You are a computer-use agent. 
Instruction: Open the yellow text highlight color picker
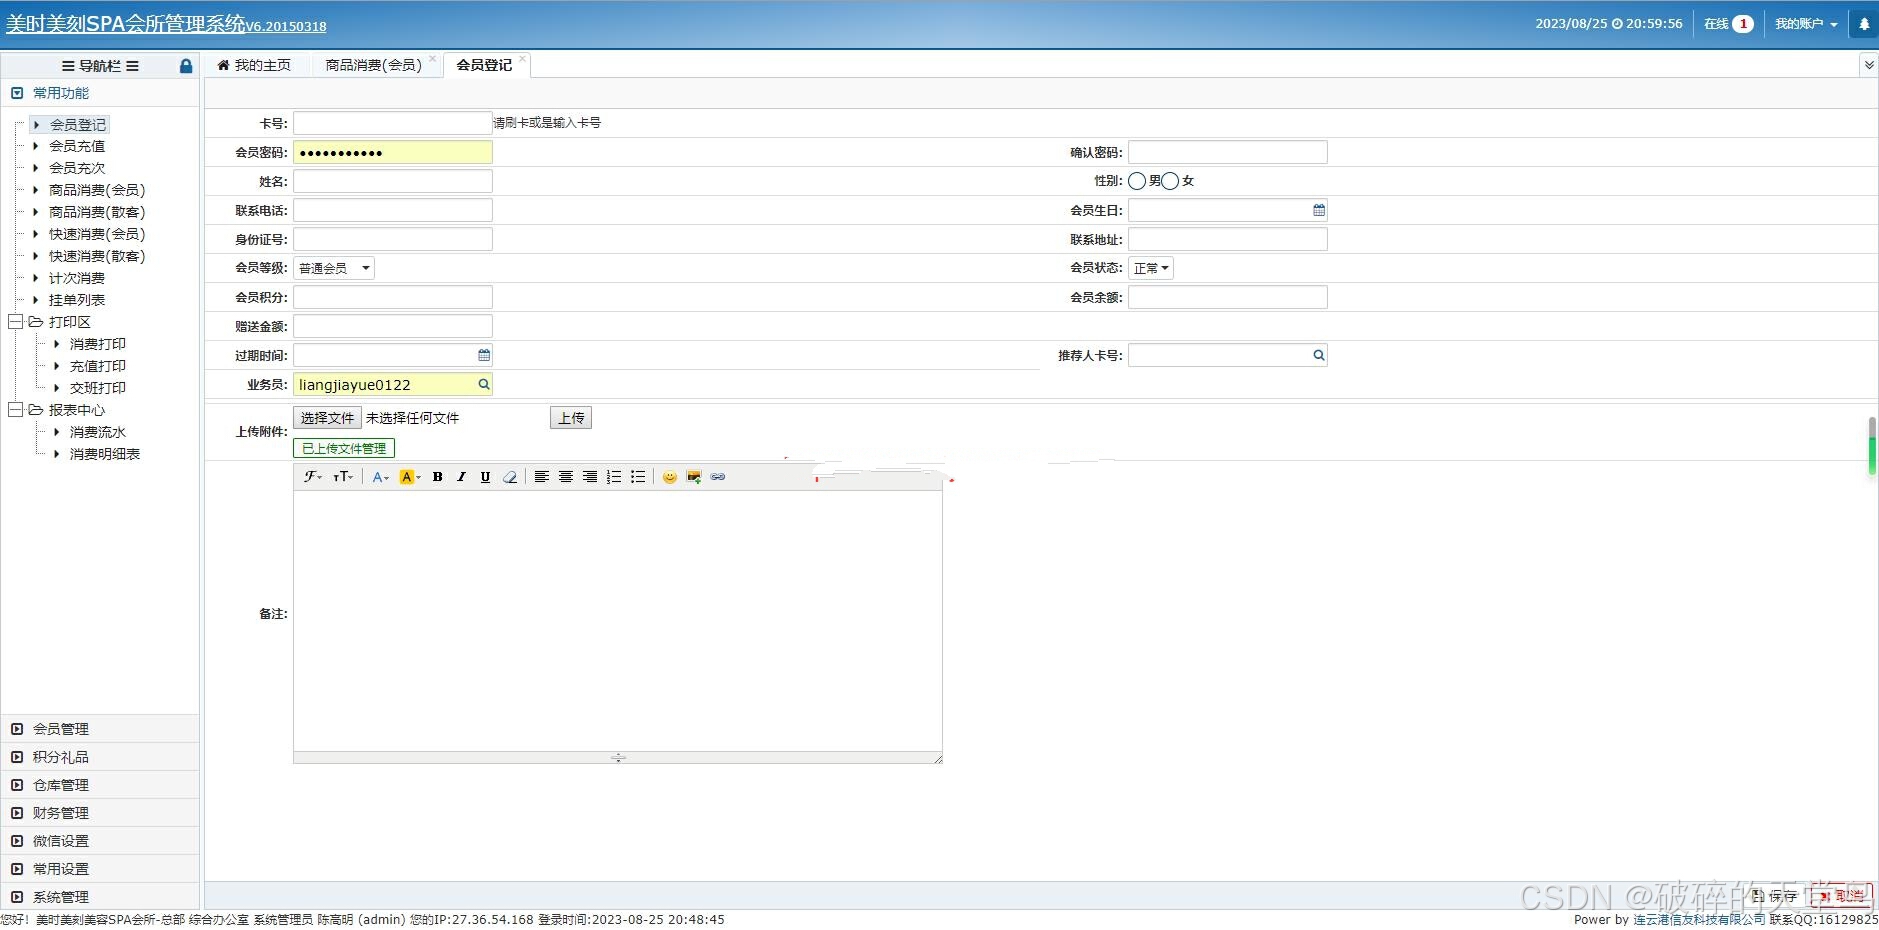(410, 477)
